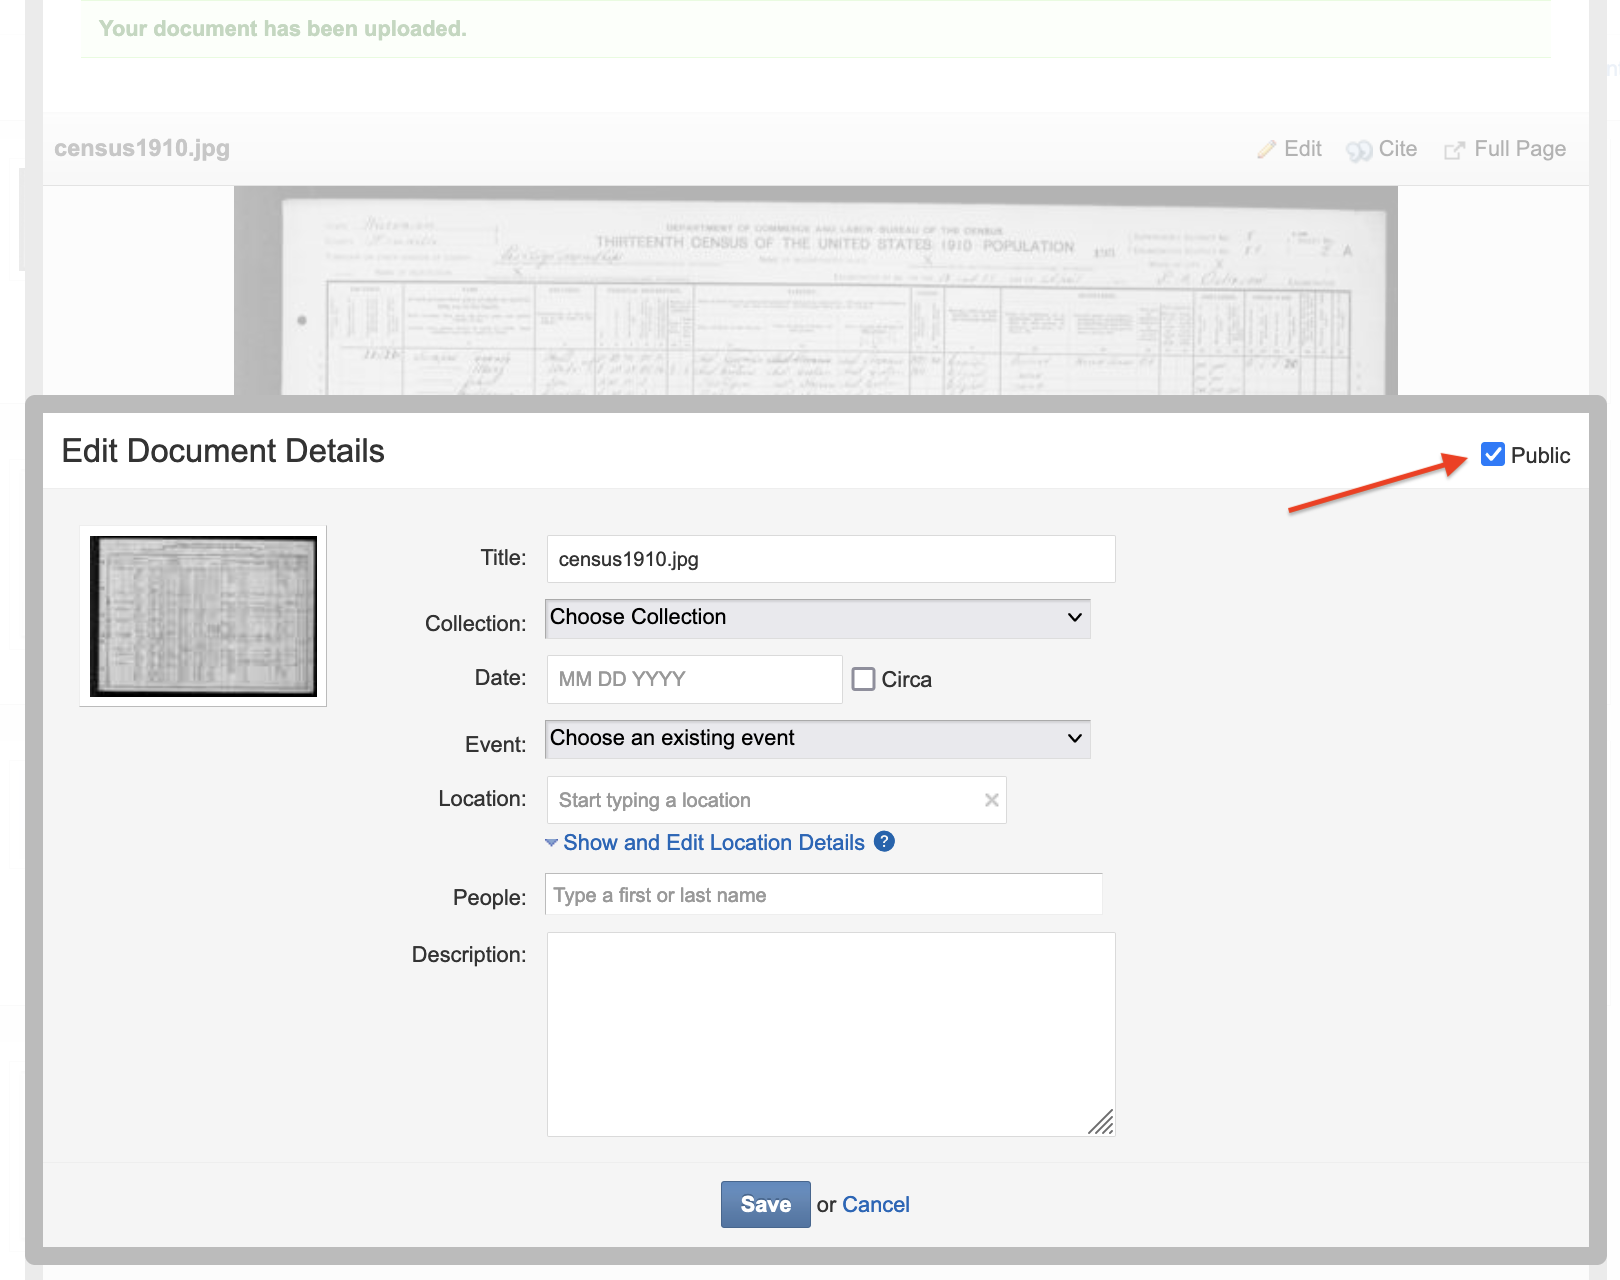Expand Show and Edit Location Details
Image resolution: width=1620 pixels, height=1280 pixels.
click(713, 843)
